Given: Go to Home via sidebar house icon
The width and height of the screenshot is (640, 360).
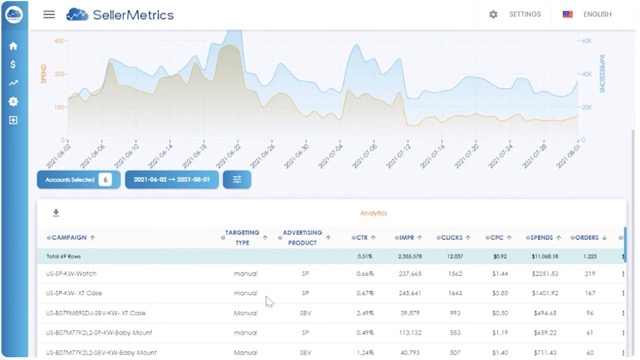Looking at the screenshot, I should click(x=13, y=46).
